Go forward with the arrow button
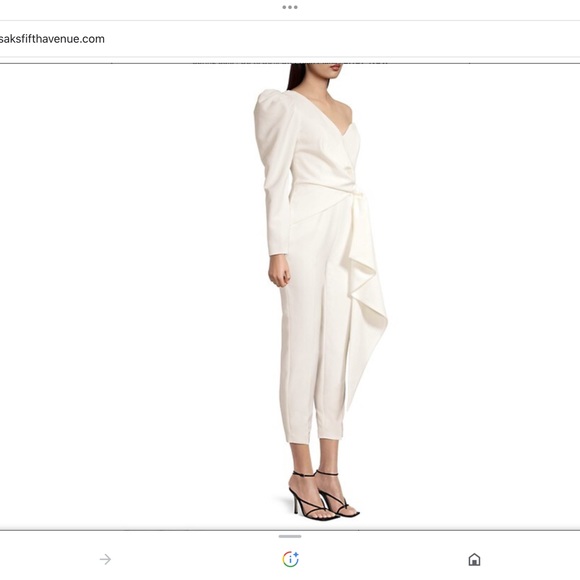580x580 pixels. tap(105, 559)
